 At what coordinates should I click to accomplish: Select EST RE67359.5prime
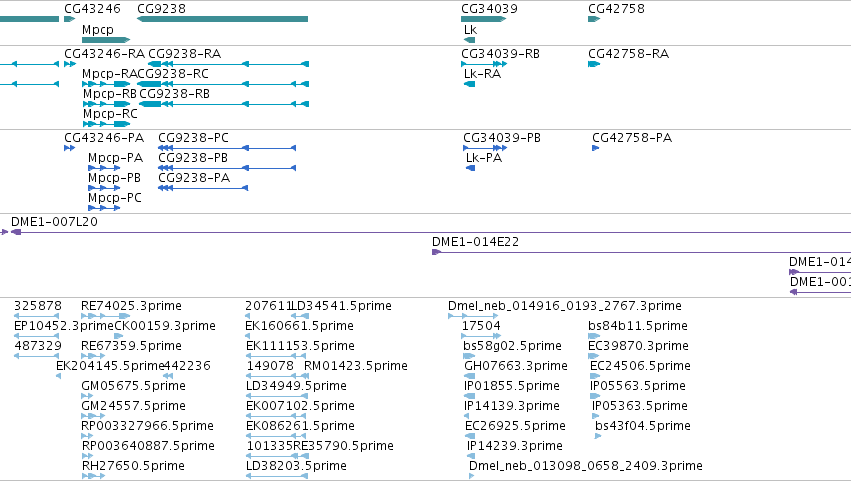coord(131,346)
